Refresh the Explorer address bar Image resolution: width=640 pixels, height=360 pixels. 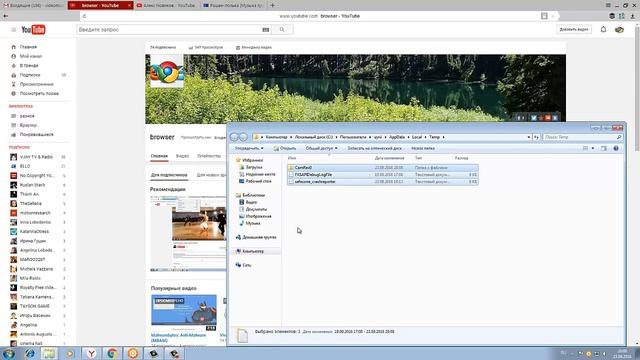536,137
